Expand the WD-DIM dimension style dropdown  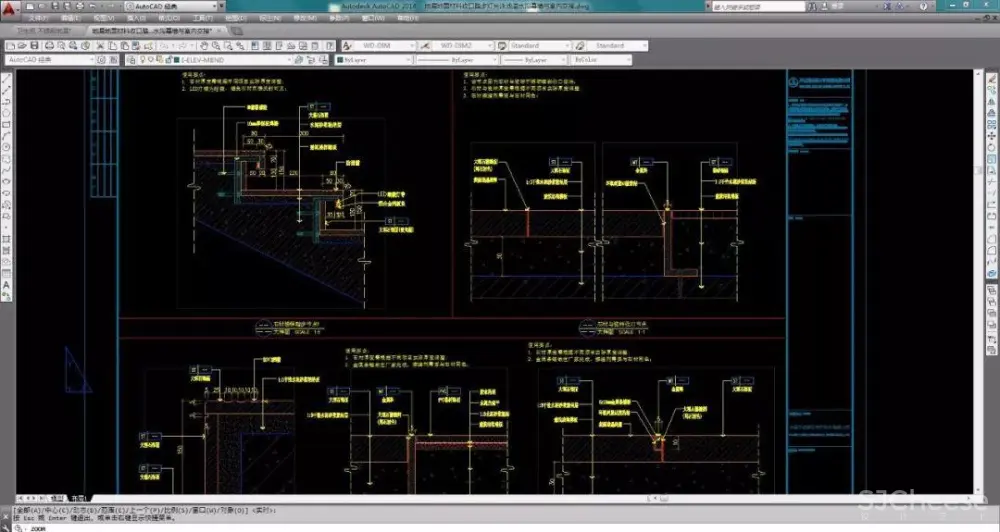[409, 45]
